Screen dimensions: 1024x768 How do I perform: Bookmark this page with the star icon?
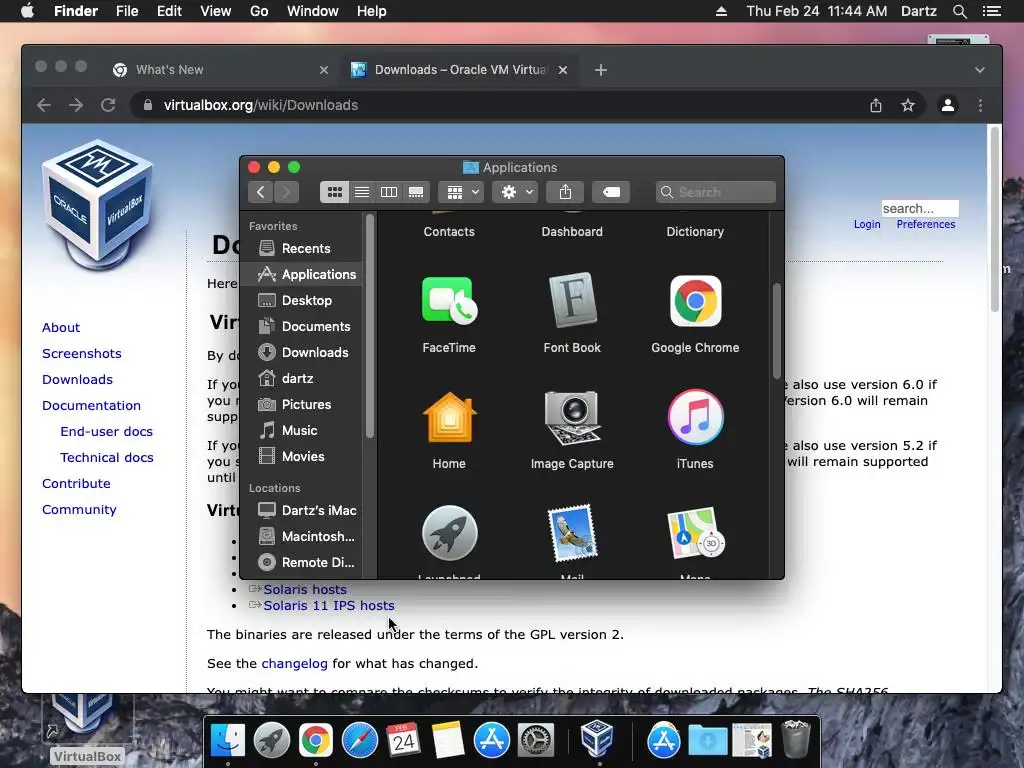(908, 105)
